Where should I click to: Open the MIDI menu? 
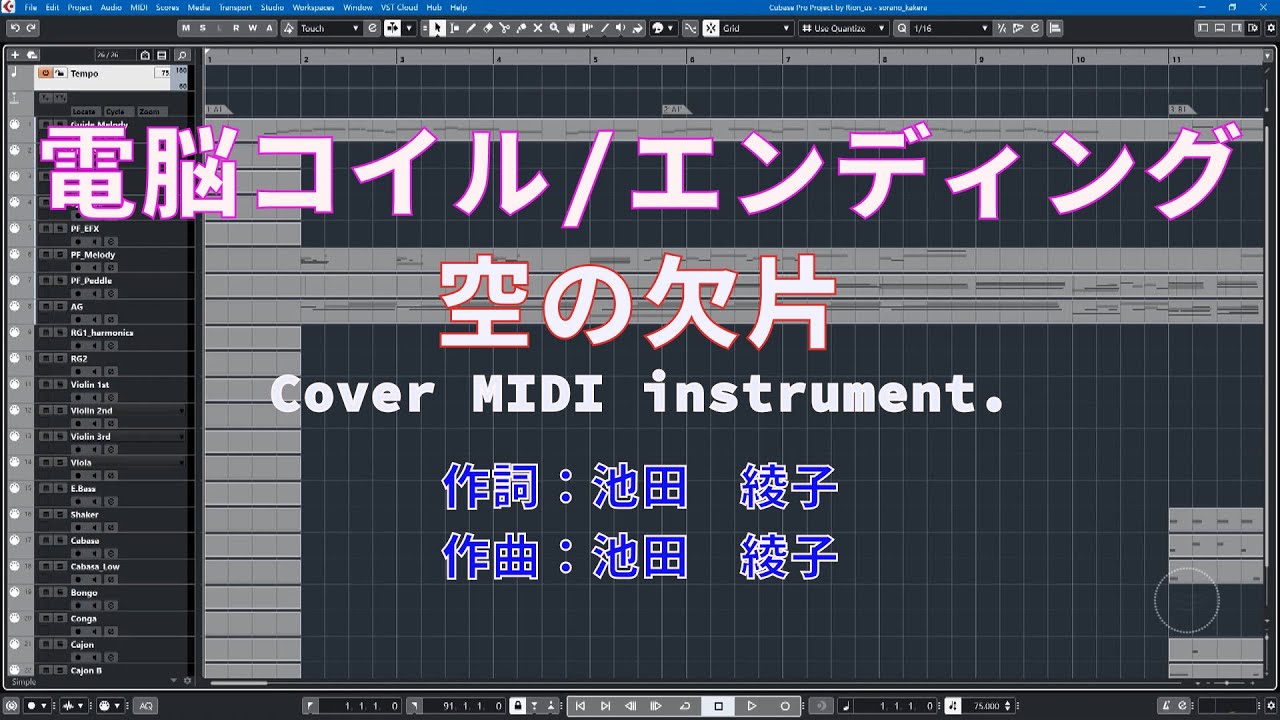point(138,7)
